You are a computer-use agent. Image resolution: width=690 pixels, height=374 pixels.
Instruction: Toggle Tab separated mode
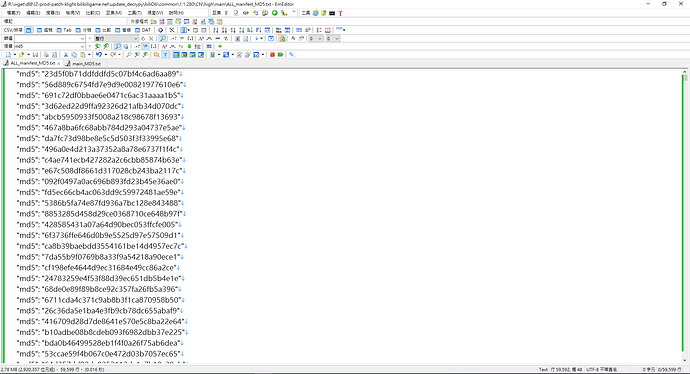coord(63,30)
